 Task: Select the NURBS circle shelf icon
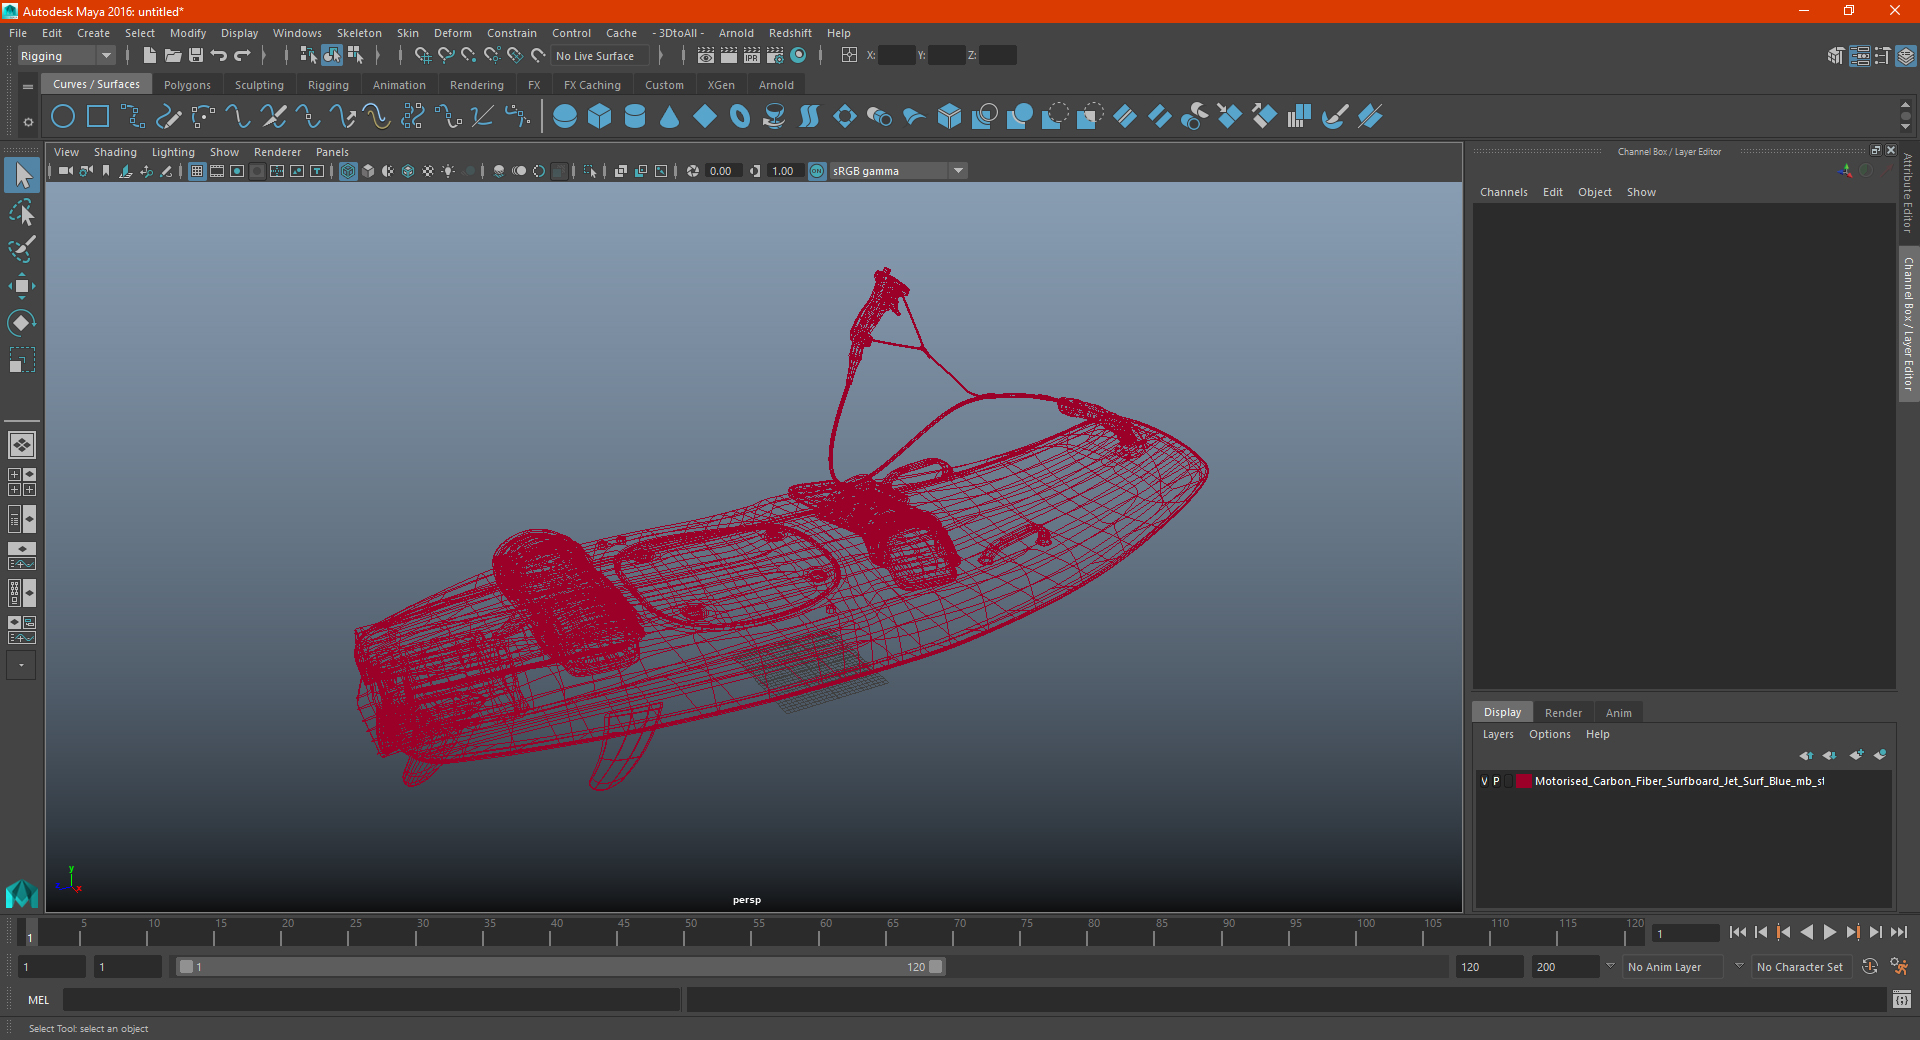pyautogui.click(x=63, y=117)
